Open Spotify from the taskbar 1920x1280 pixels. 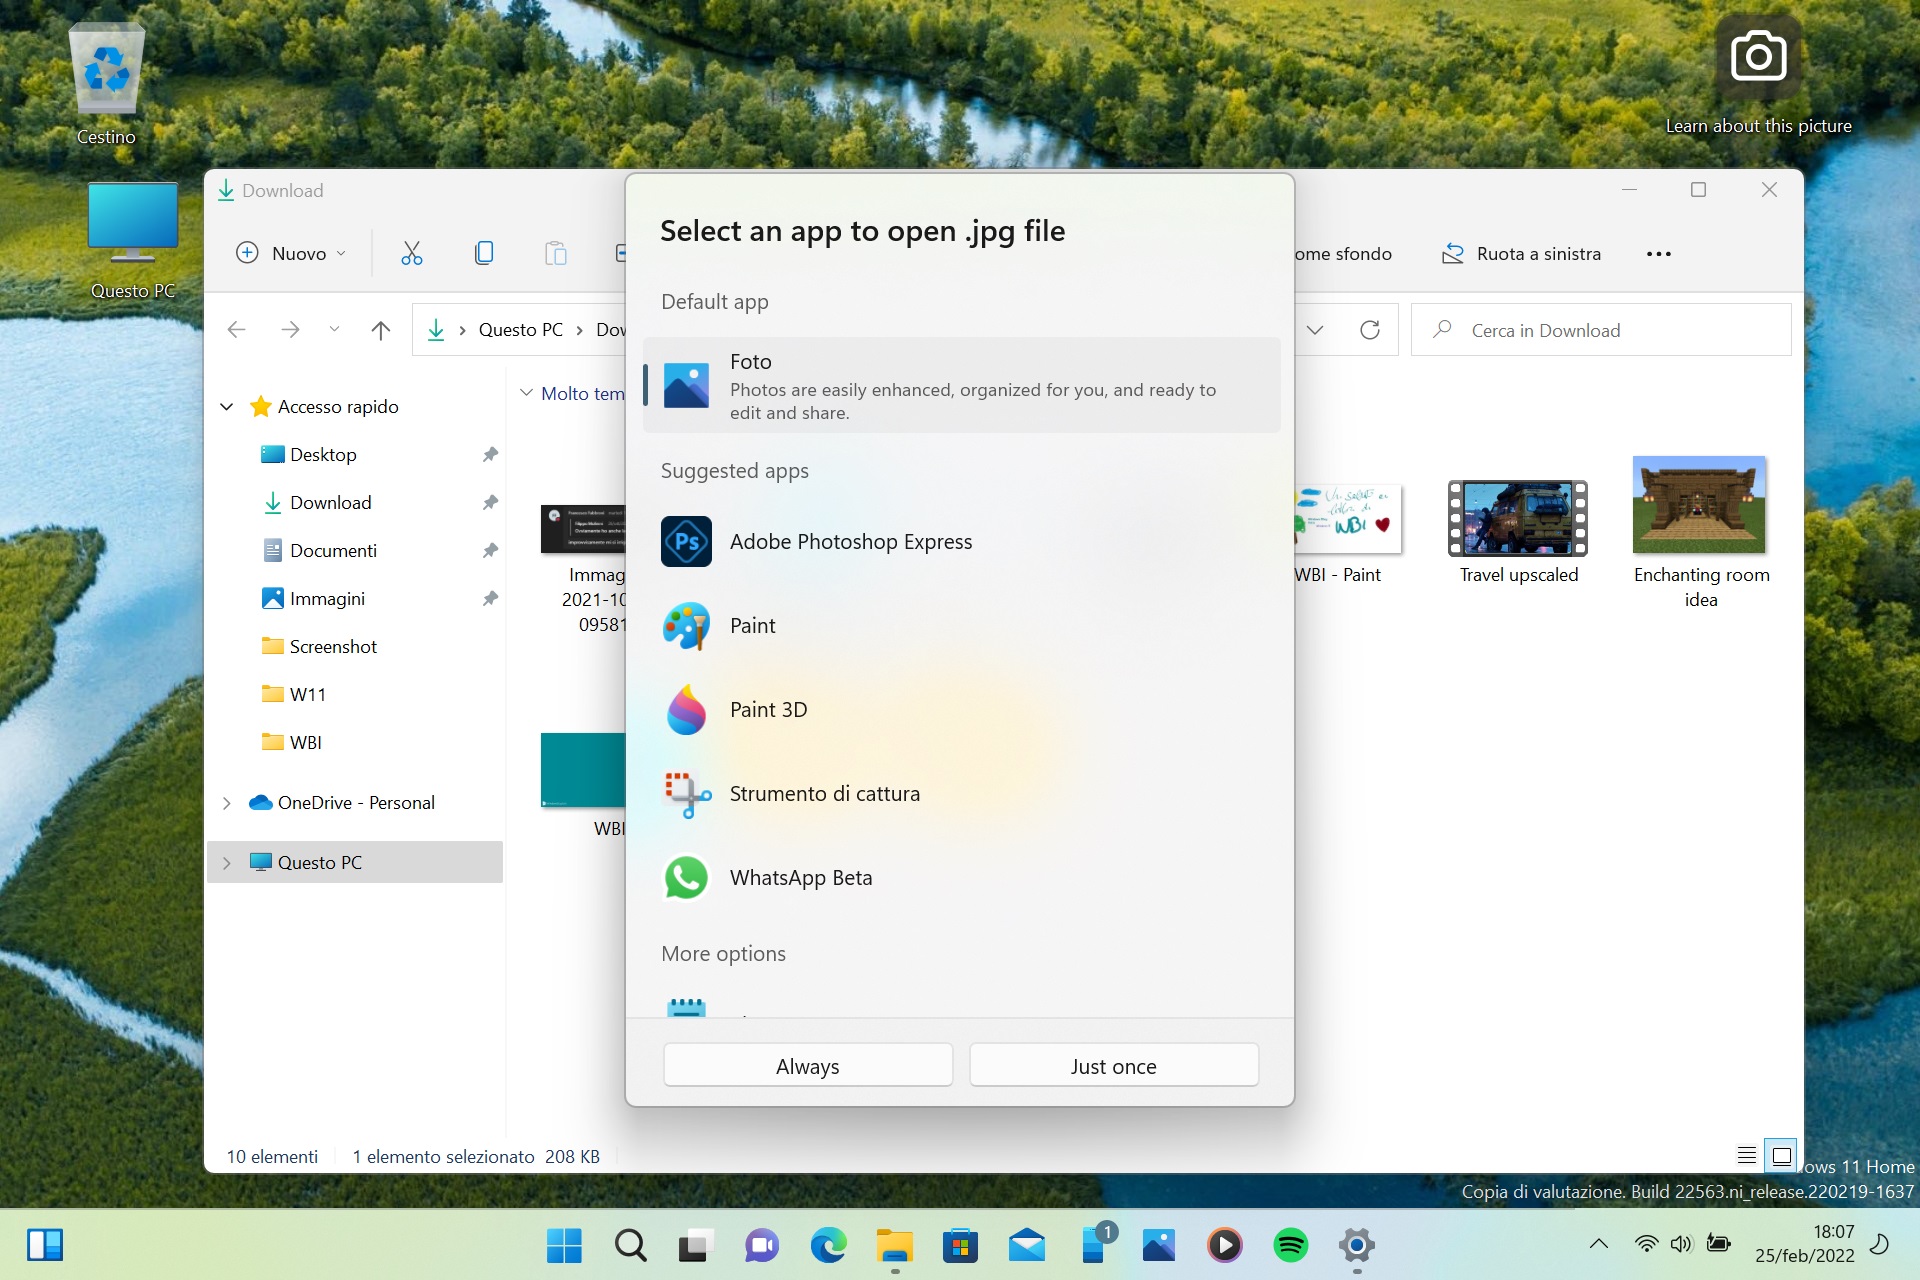tap(1290, 1245)
